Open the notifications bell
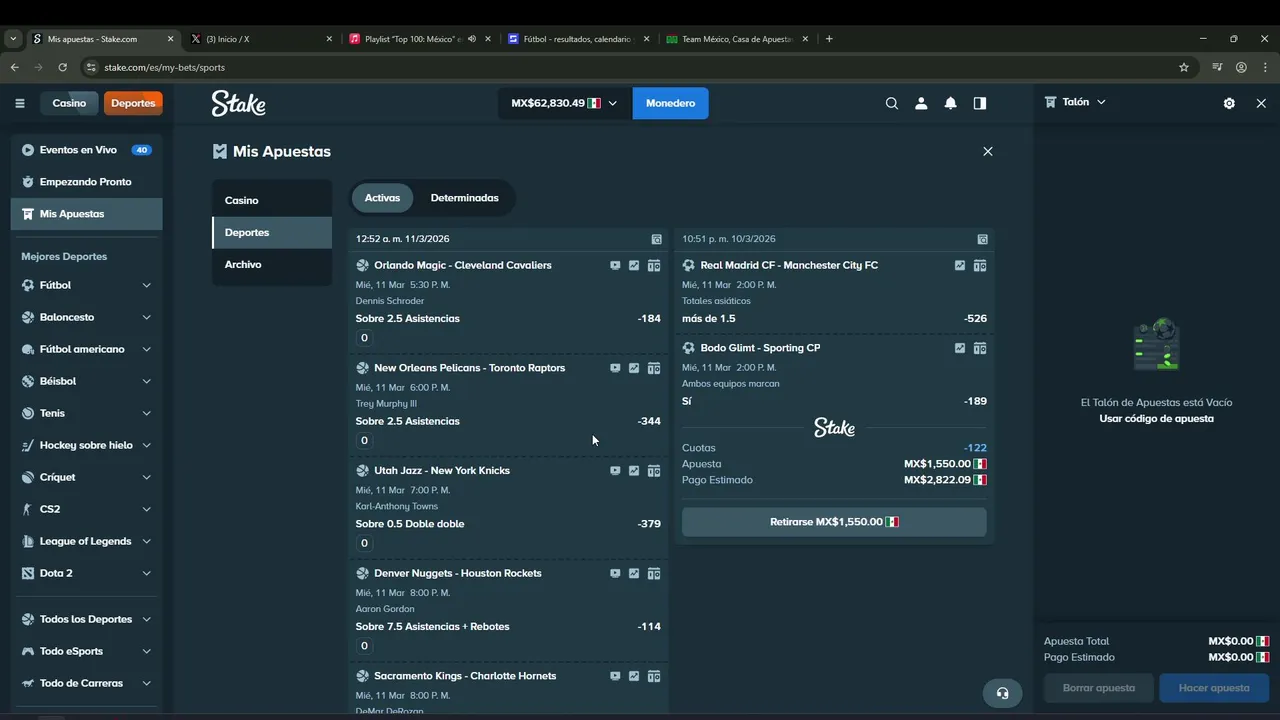 pyautogui.click(x=950, y=103)
